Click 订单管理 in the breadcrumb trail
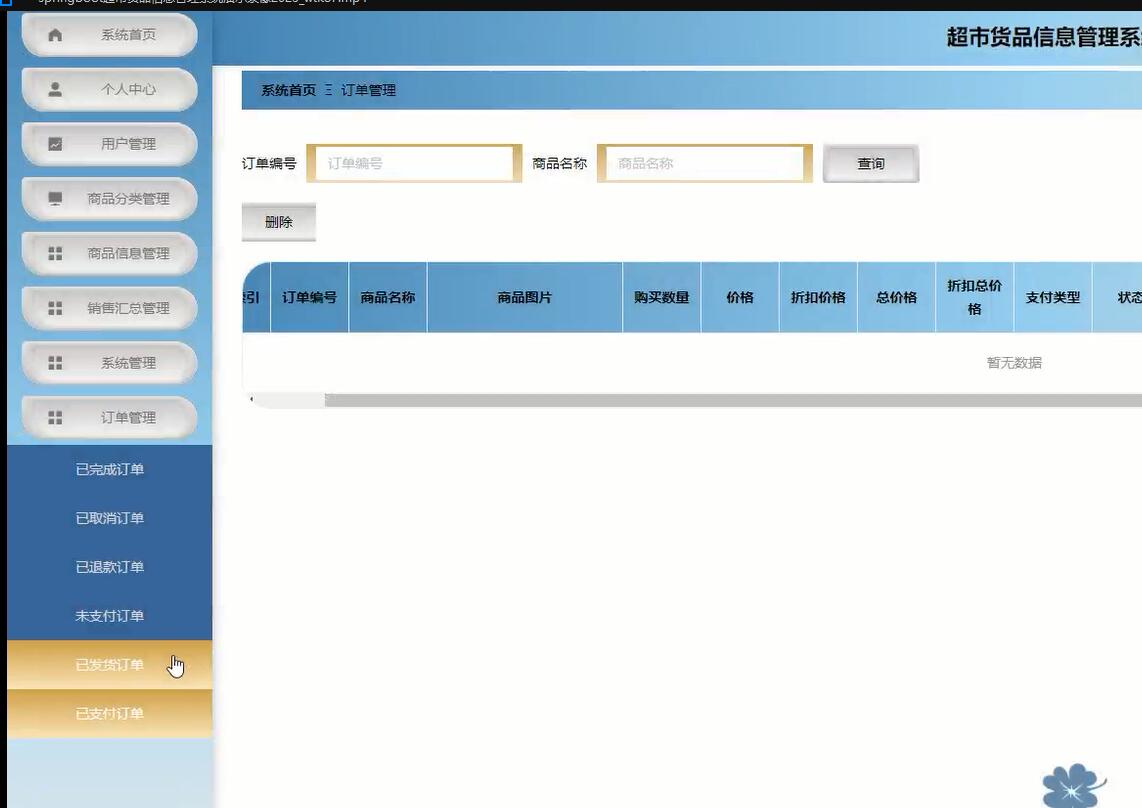1142x808 pixels. (371, 90)
